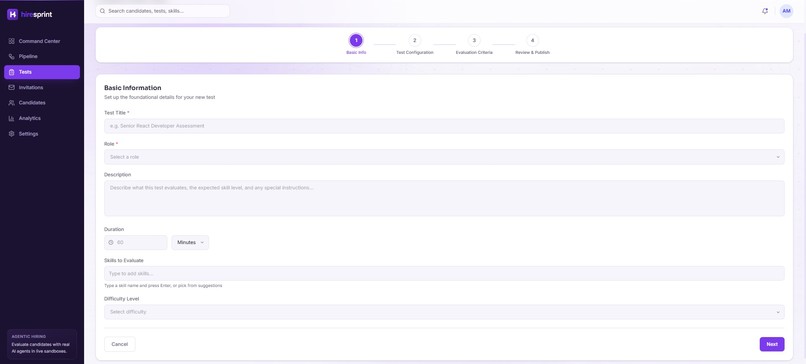This screenshot has width=806, height=364.
Task: Click the Pipeline sidebar icon
Action: [x=12, y=57]
